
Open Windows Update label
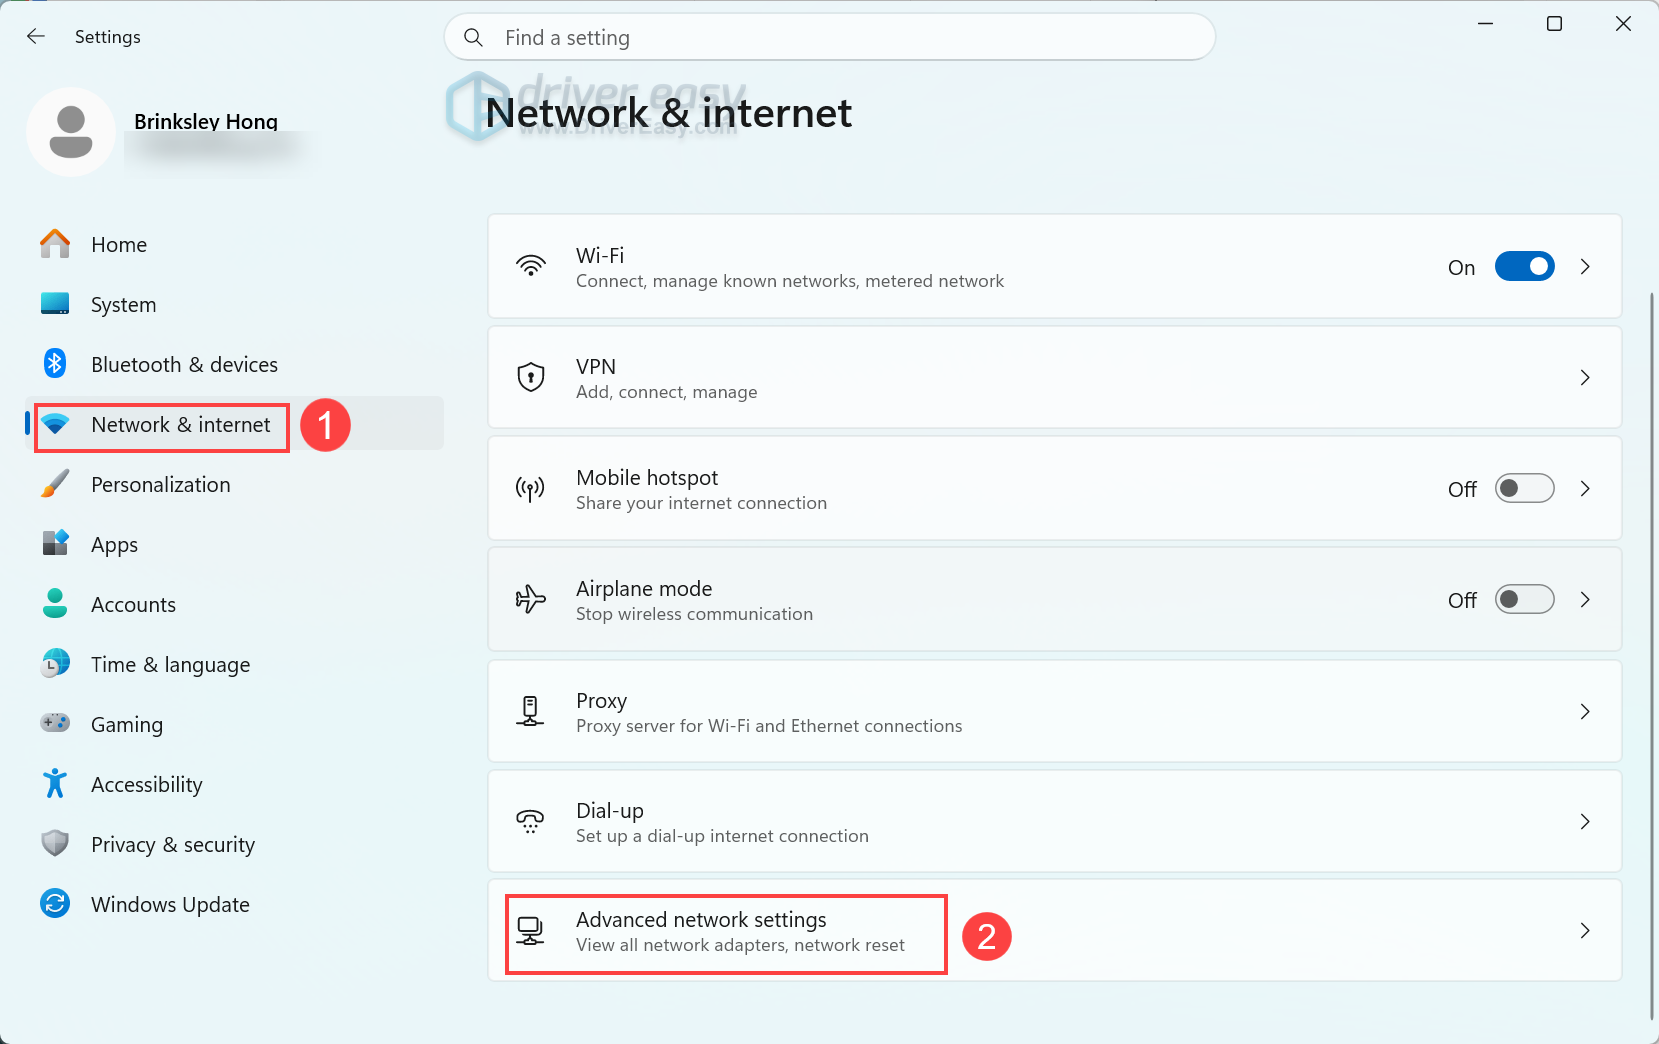click(x=171, y=905)
